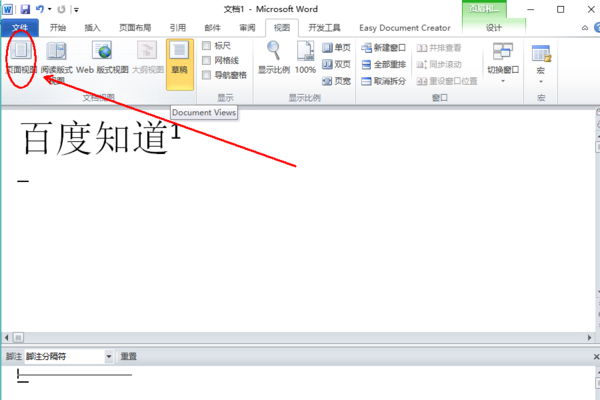
Task: Switch to the Page Layout (页面布局) tab
Action: pos(135,28)
